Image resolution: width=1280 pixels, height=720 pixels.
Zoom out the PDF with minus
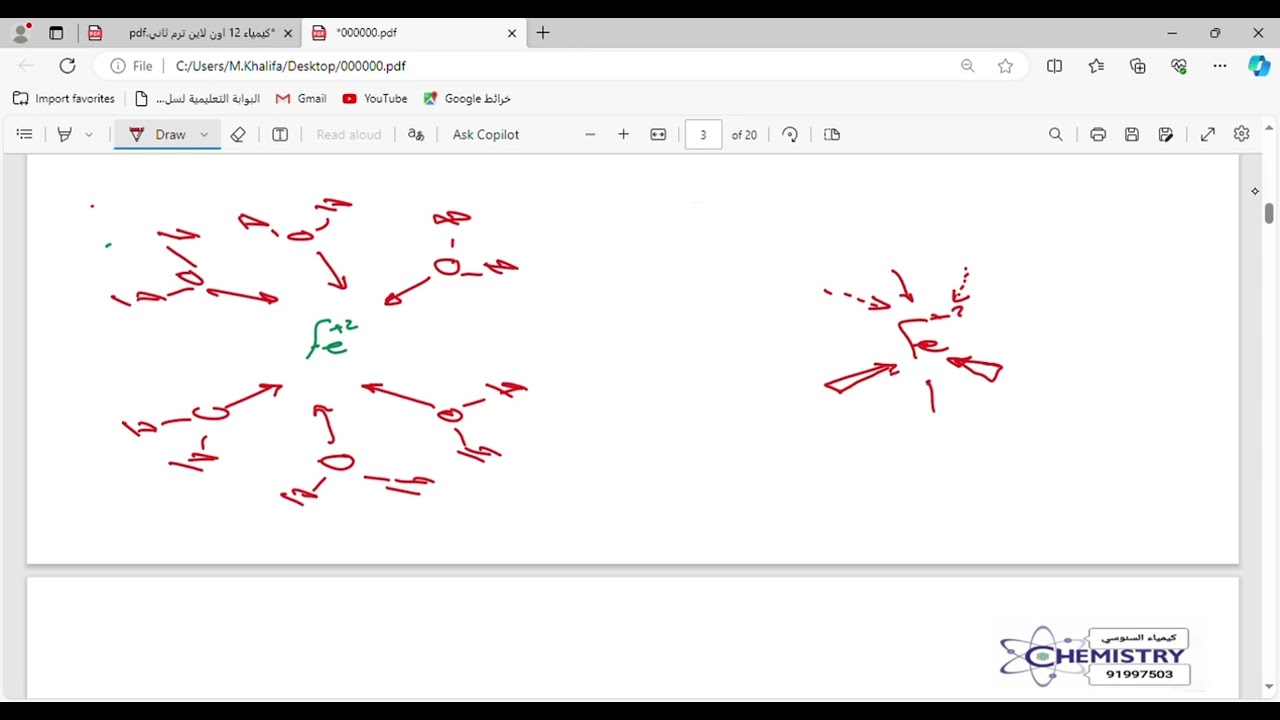(590, 134)
